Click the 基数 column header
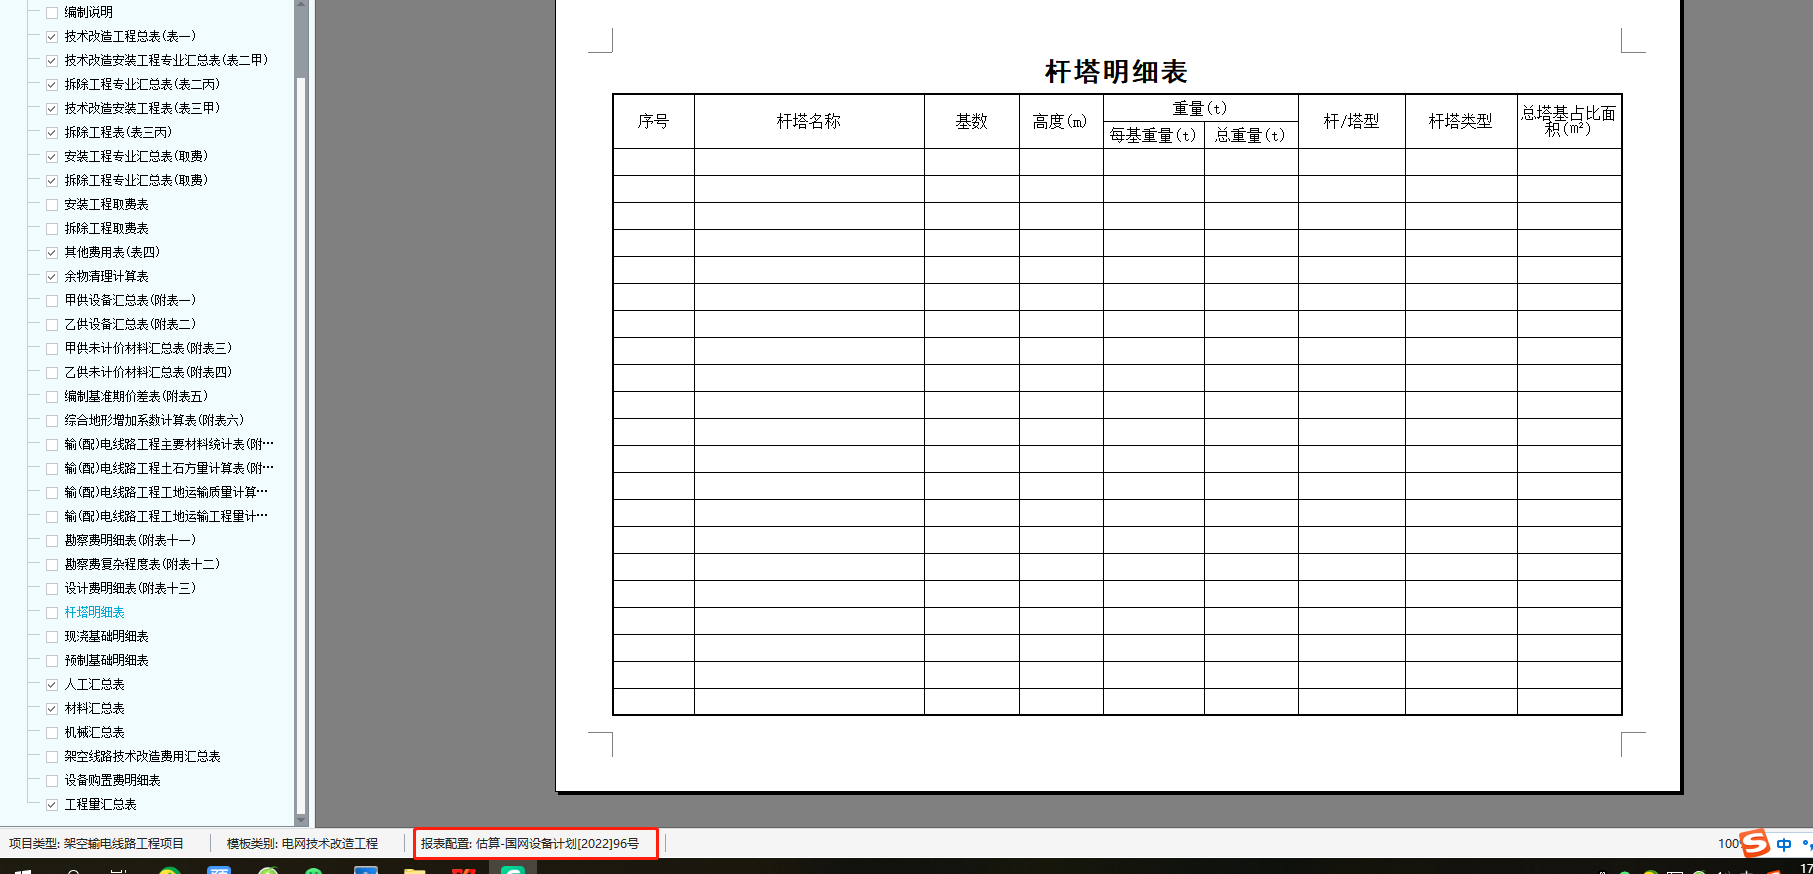The width and height of the screenshot is (1813, 874). pos(972,121)
